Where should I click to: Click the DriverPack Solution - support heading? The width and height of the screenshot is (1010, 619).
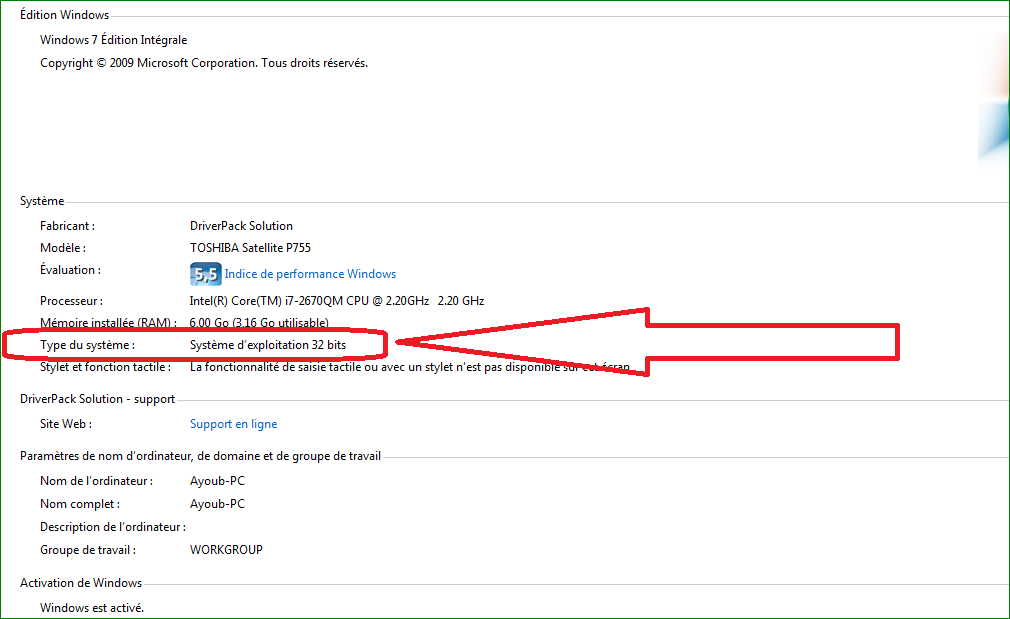coord(97,399)
